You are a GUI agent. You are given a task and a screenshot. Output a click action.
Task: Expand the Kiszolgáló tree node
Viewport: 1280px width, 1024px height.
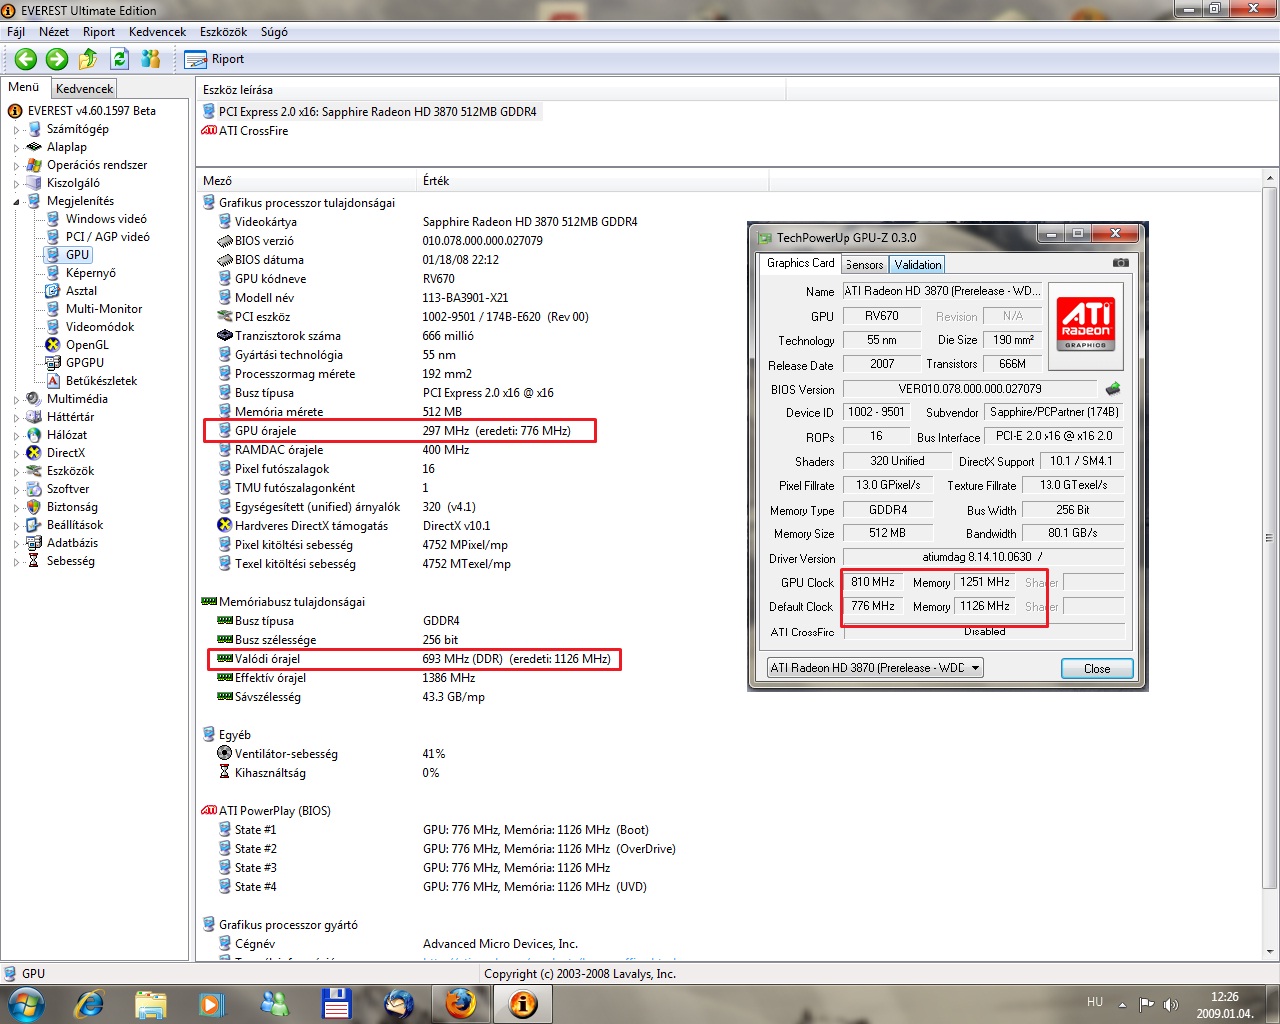tap(16, 184)
